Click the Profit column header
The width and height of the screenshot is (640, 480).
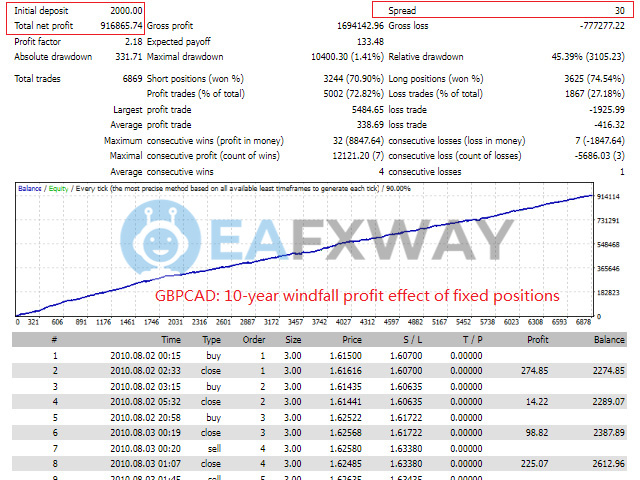538,340
